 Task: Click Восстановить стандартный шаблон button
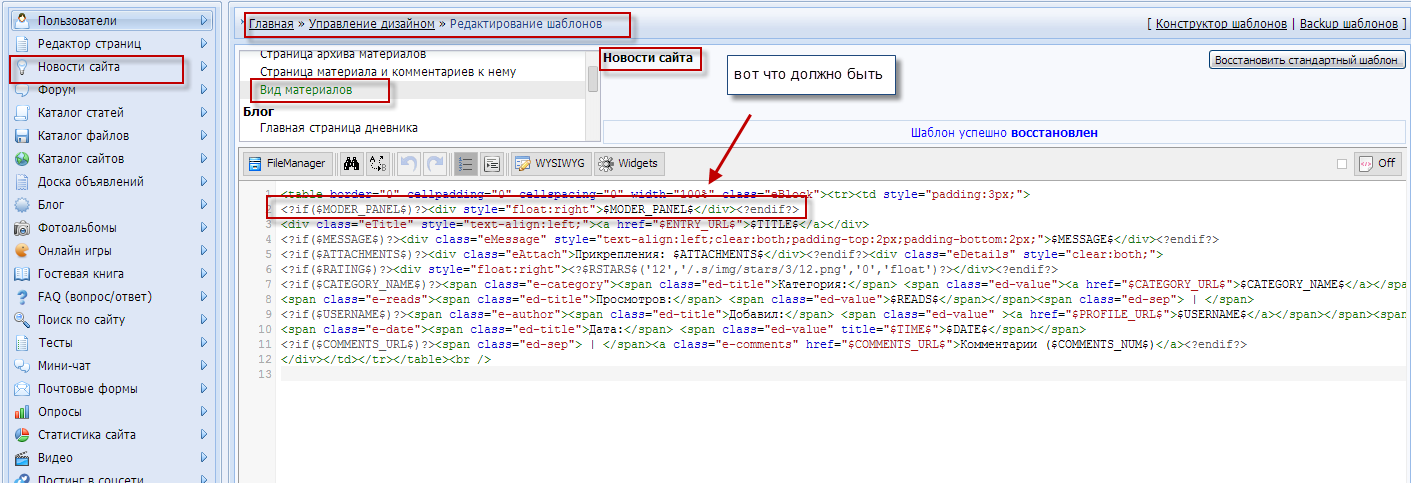[x=1307, y=60]
